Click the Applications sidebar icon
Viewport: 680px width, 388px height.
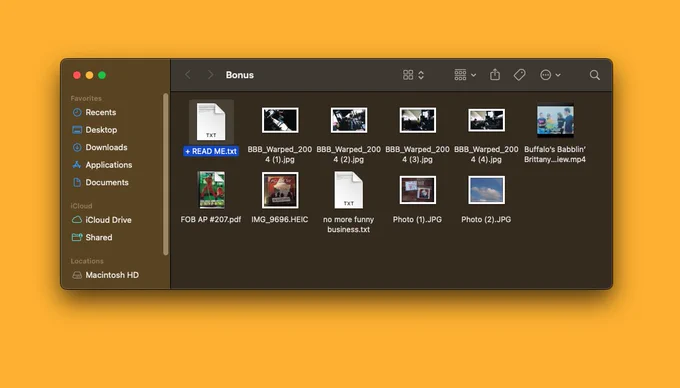pos(77,165)
